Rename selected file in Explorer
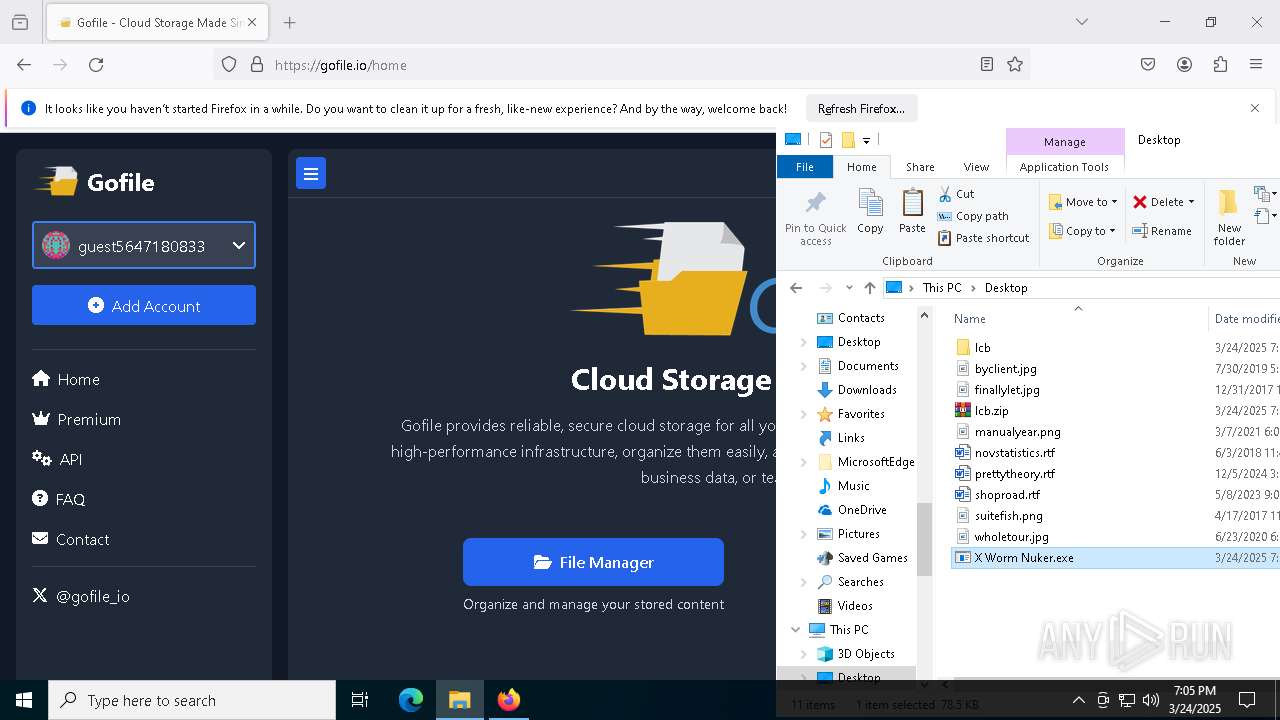Screen dimensions: 1280x720 pos(1162,231)
